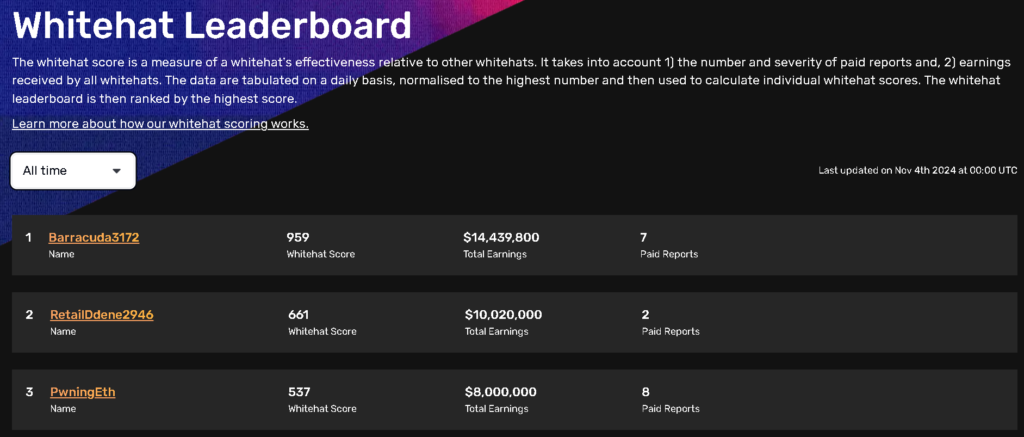Open RetailDdene2946's profile link
Screen dimensions: 1024x437
tap(101, 315)
